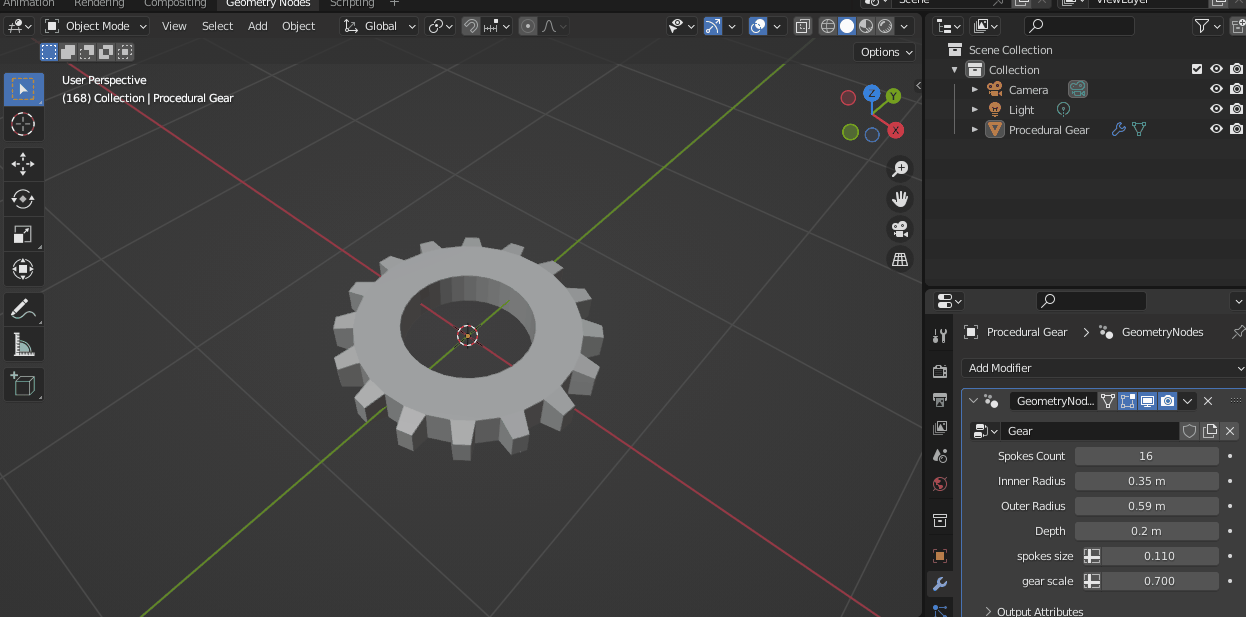Open the Add menu

pos(258,26)
